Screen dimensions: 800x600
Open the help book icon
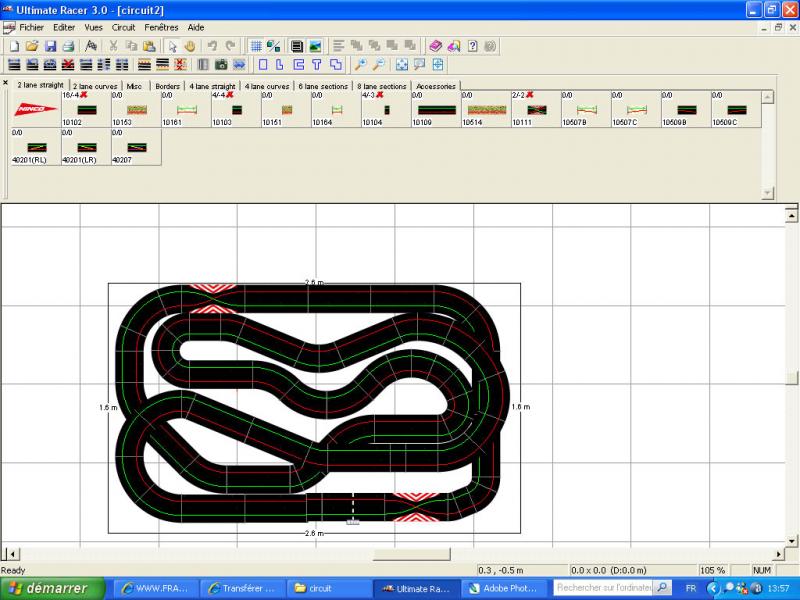tap(435, 46)
